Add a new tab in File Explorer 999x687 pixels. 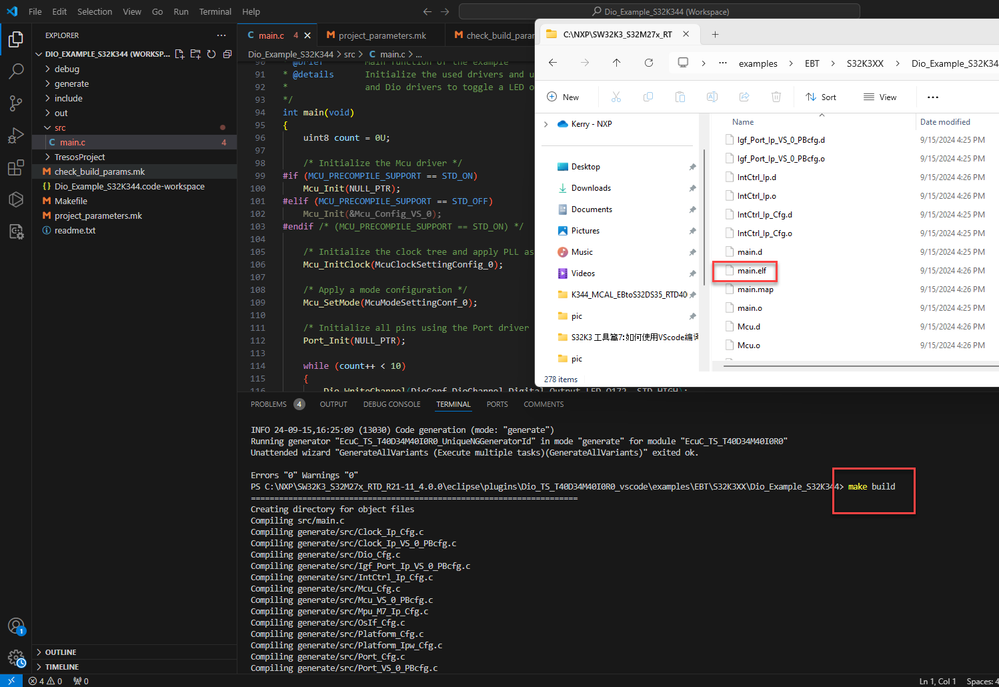[x=715, y=34]
